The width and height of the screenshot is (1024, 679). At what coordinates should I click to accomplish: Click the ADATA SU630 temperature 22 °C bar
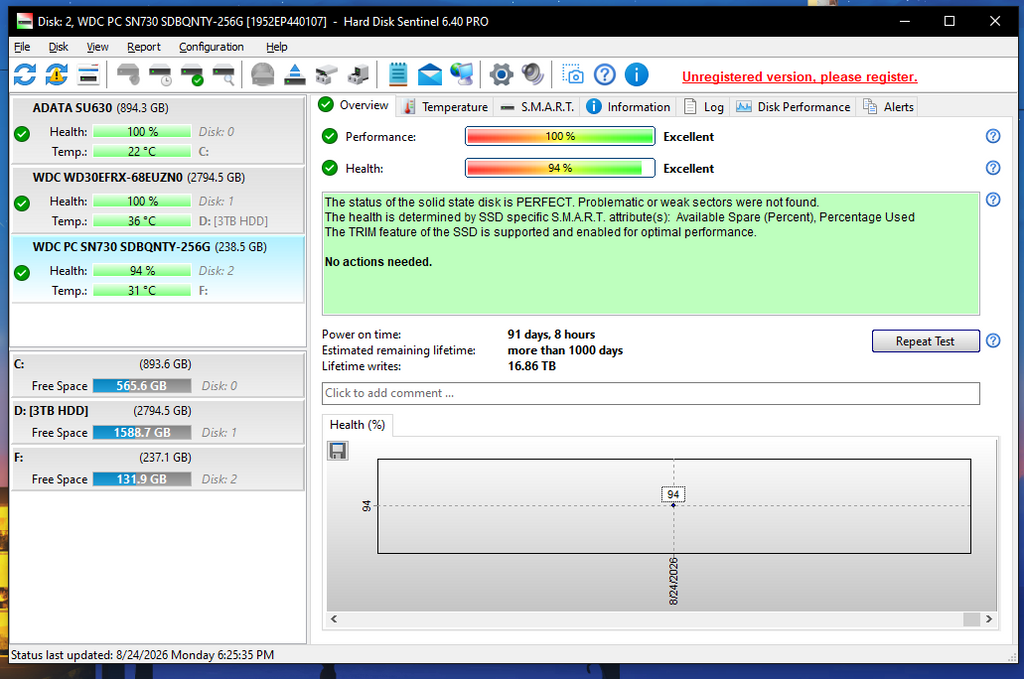[142, 151]
